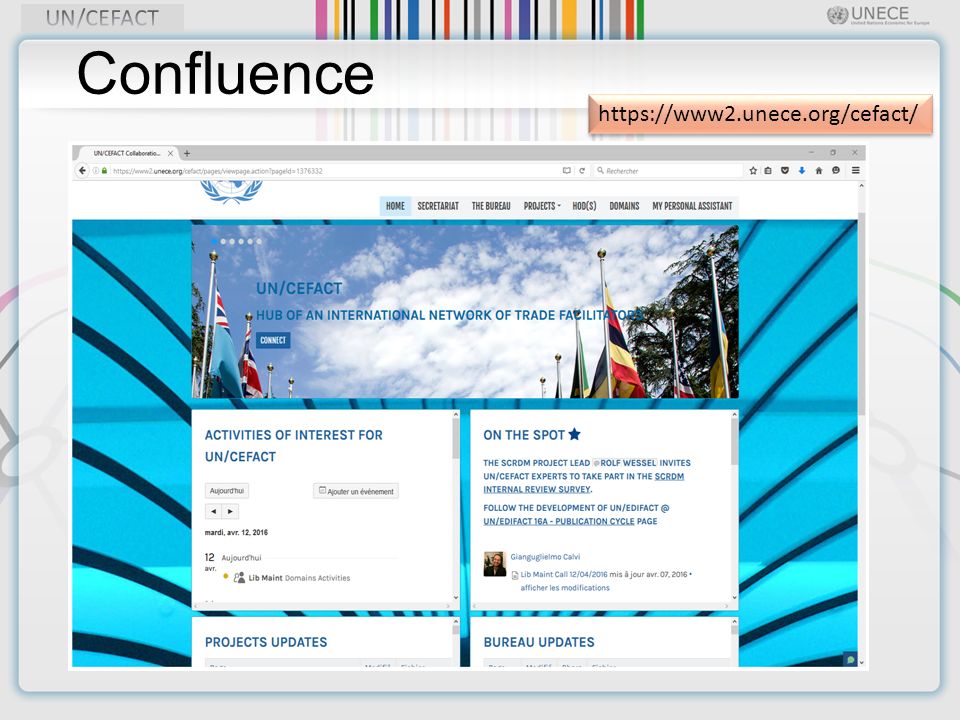This screenshot has width=960, height=720.
Task: Close the UN/CEFACT Collaboration tab
Action: point(171,153)
